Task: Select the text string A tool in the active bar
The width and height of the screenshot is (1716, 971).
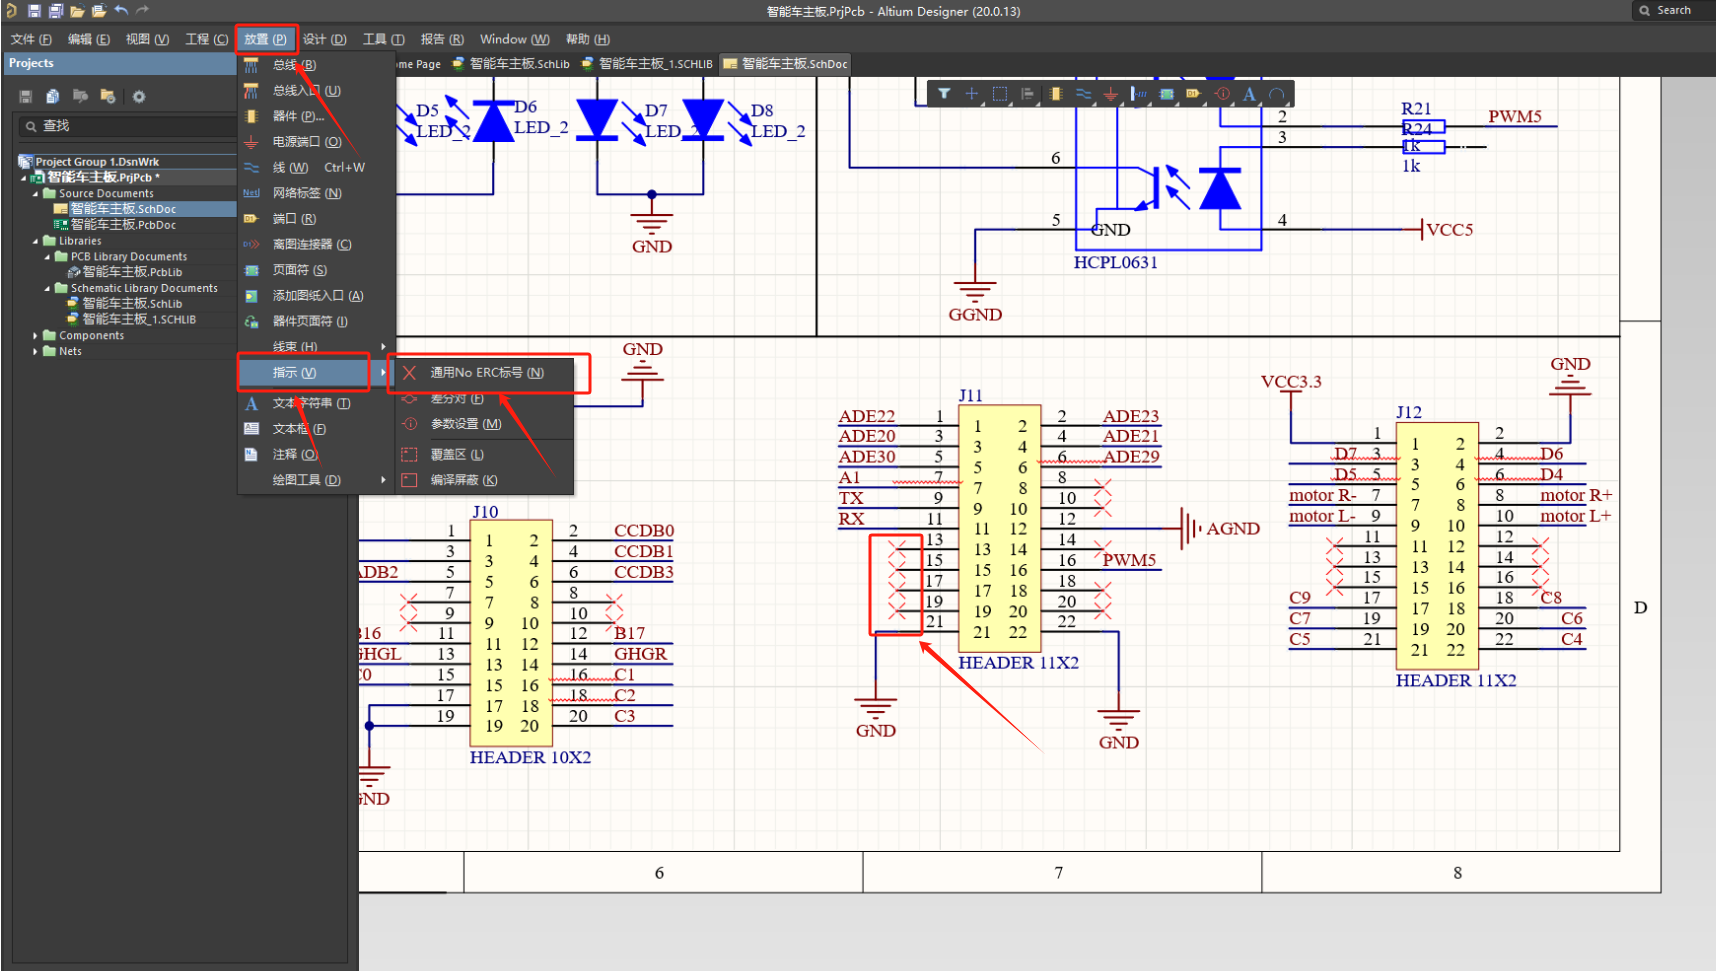Action: tap(1249, 93)
